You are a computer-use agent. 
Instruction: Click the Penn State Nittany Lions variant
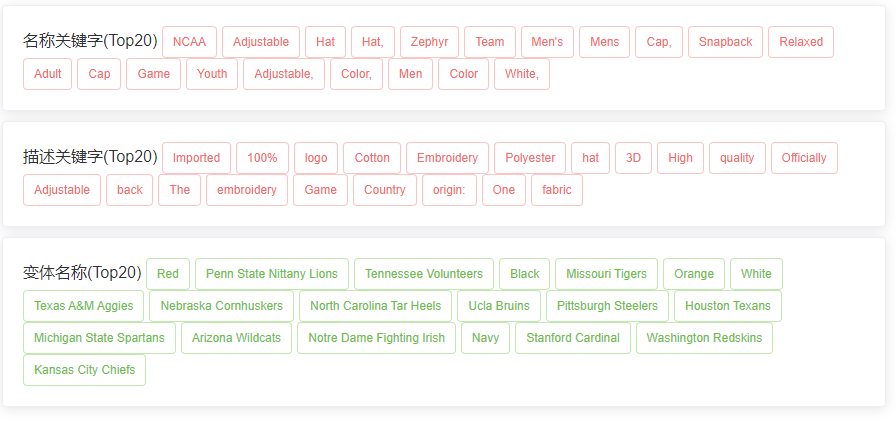point(272,274)
